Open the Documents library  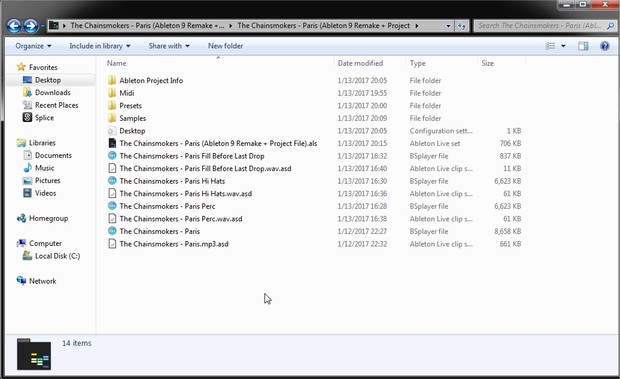coord(47,155)
